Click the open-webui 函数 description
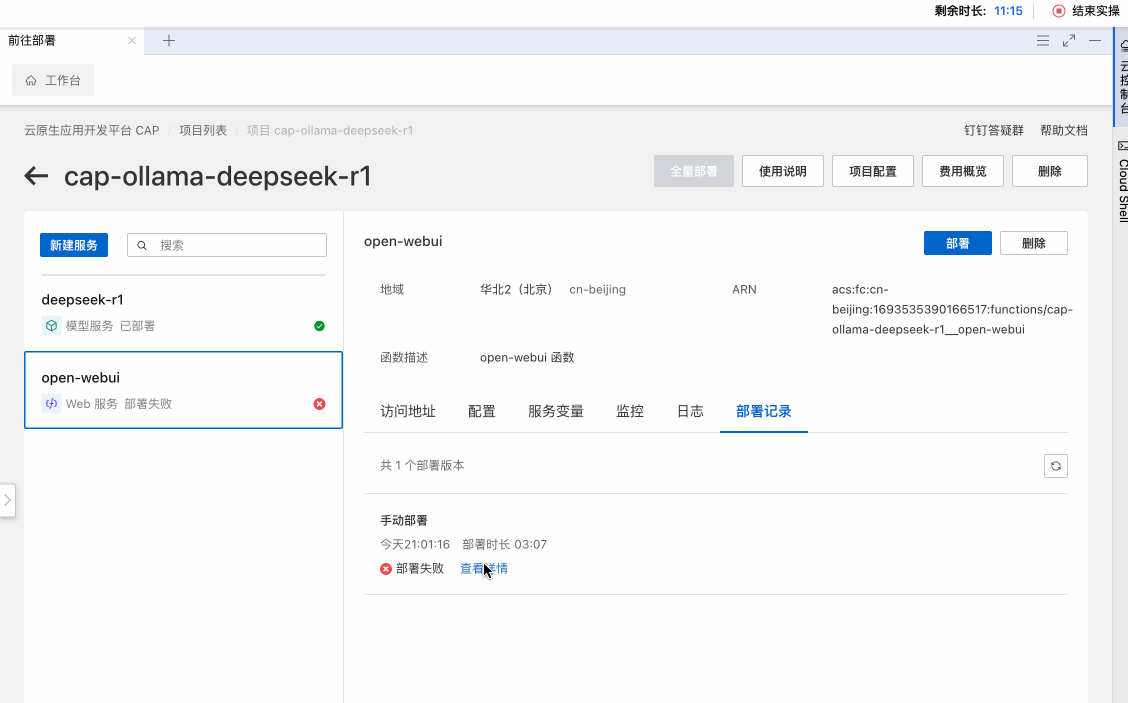Image resolution: width=1128 pixels, height=703 pixels. click(x=527, y=358)
